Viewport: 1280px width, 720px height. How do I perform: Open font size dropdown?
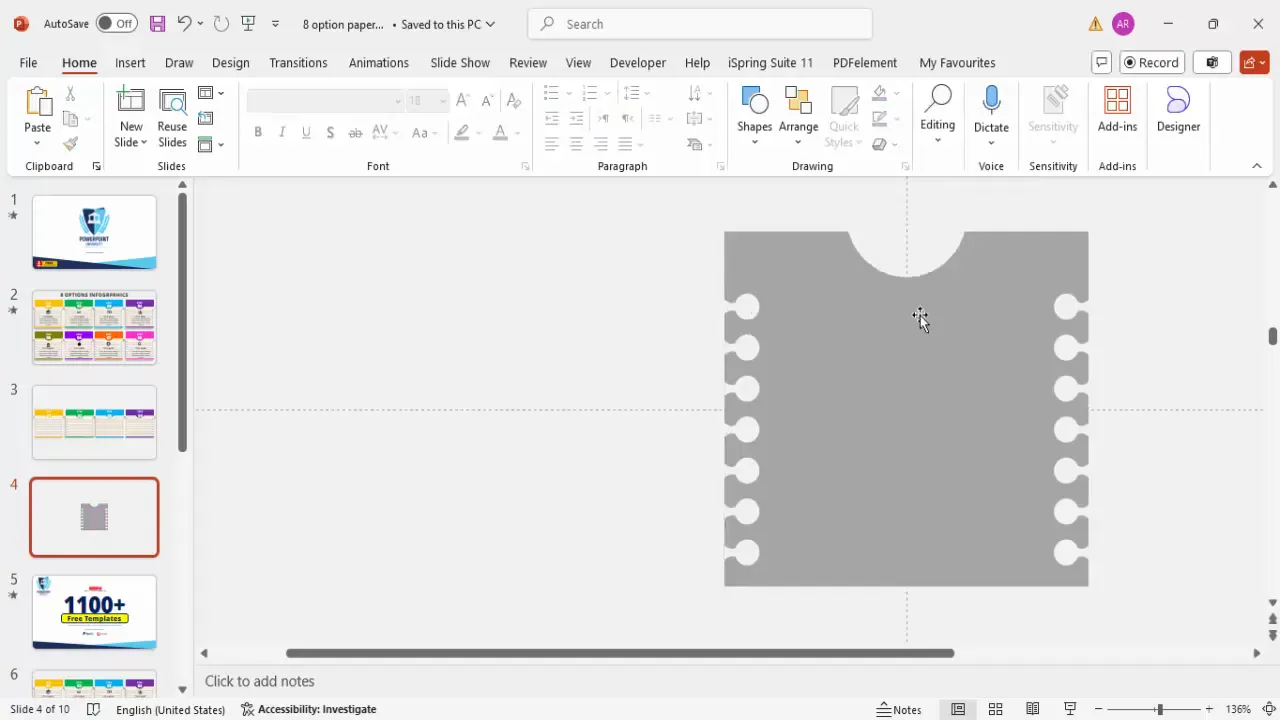442,100
